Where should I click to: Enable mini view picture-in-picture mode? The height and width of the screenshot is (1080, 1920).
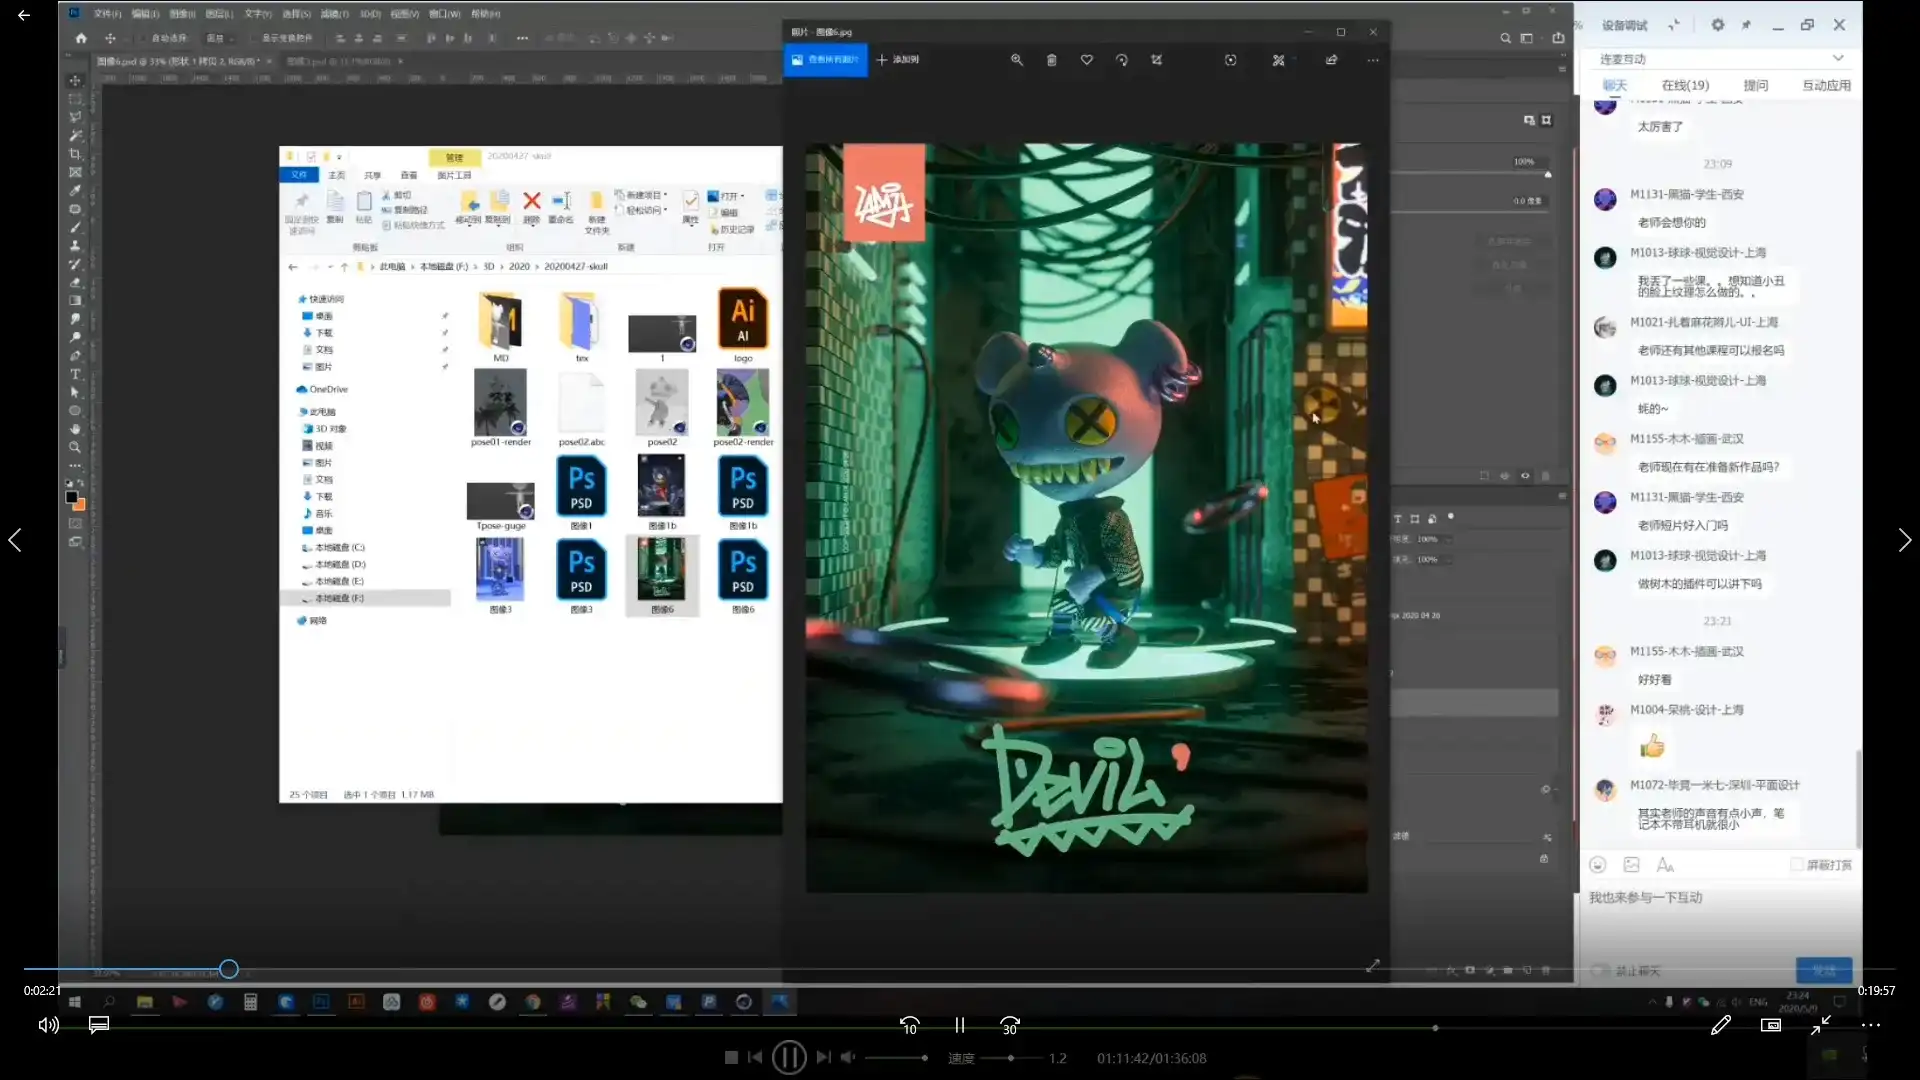coord(1770,1026)
